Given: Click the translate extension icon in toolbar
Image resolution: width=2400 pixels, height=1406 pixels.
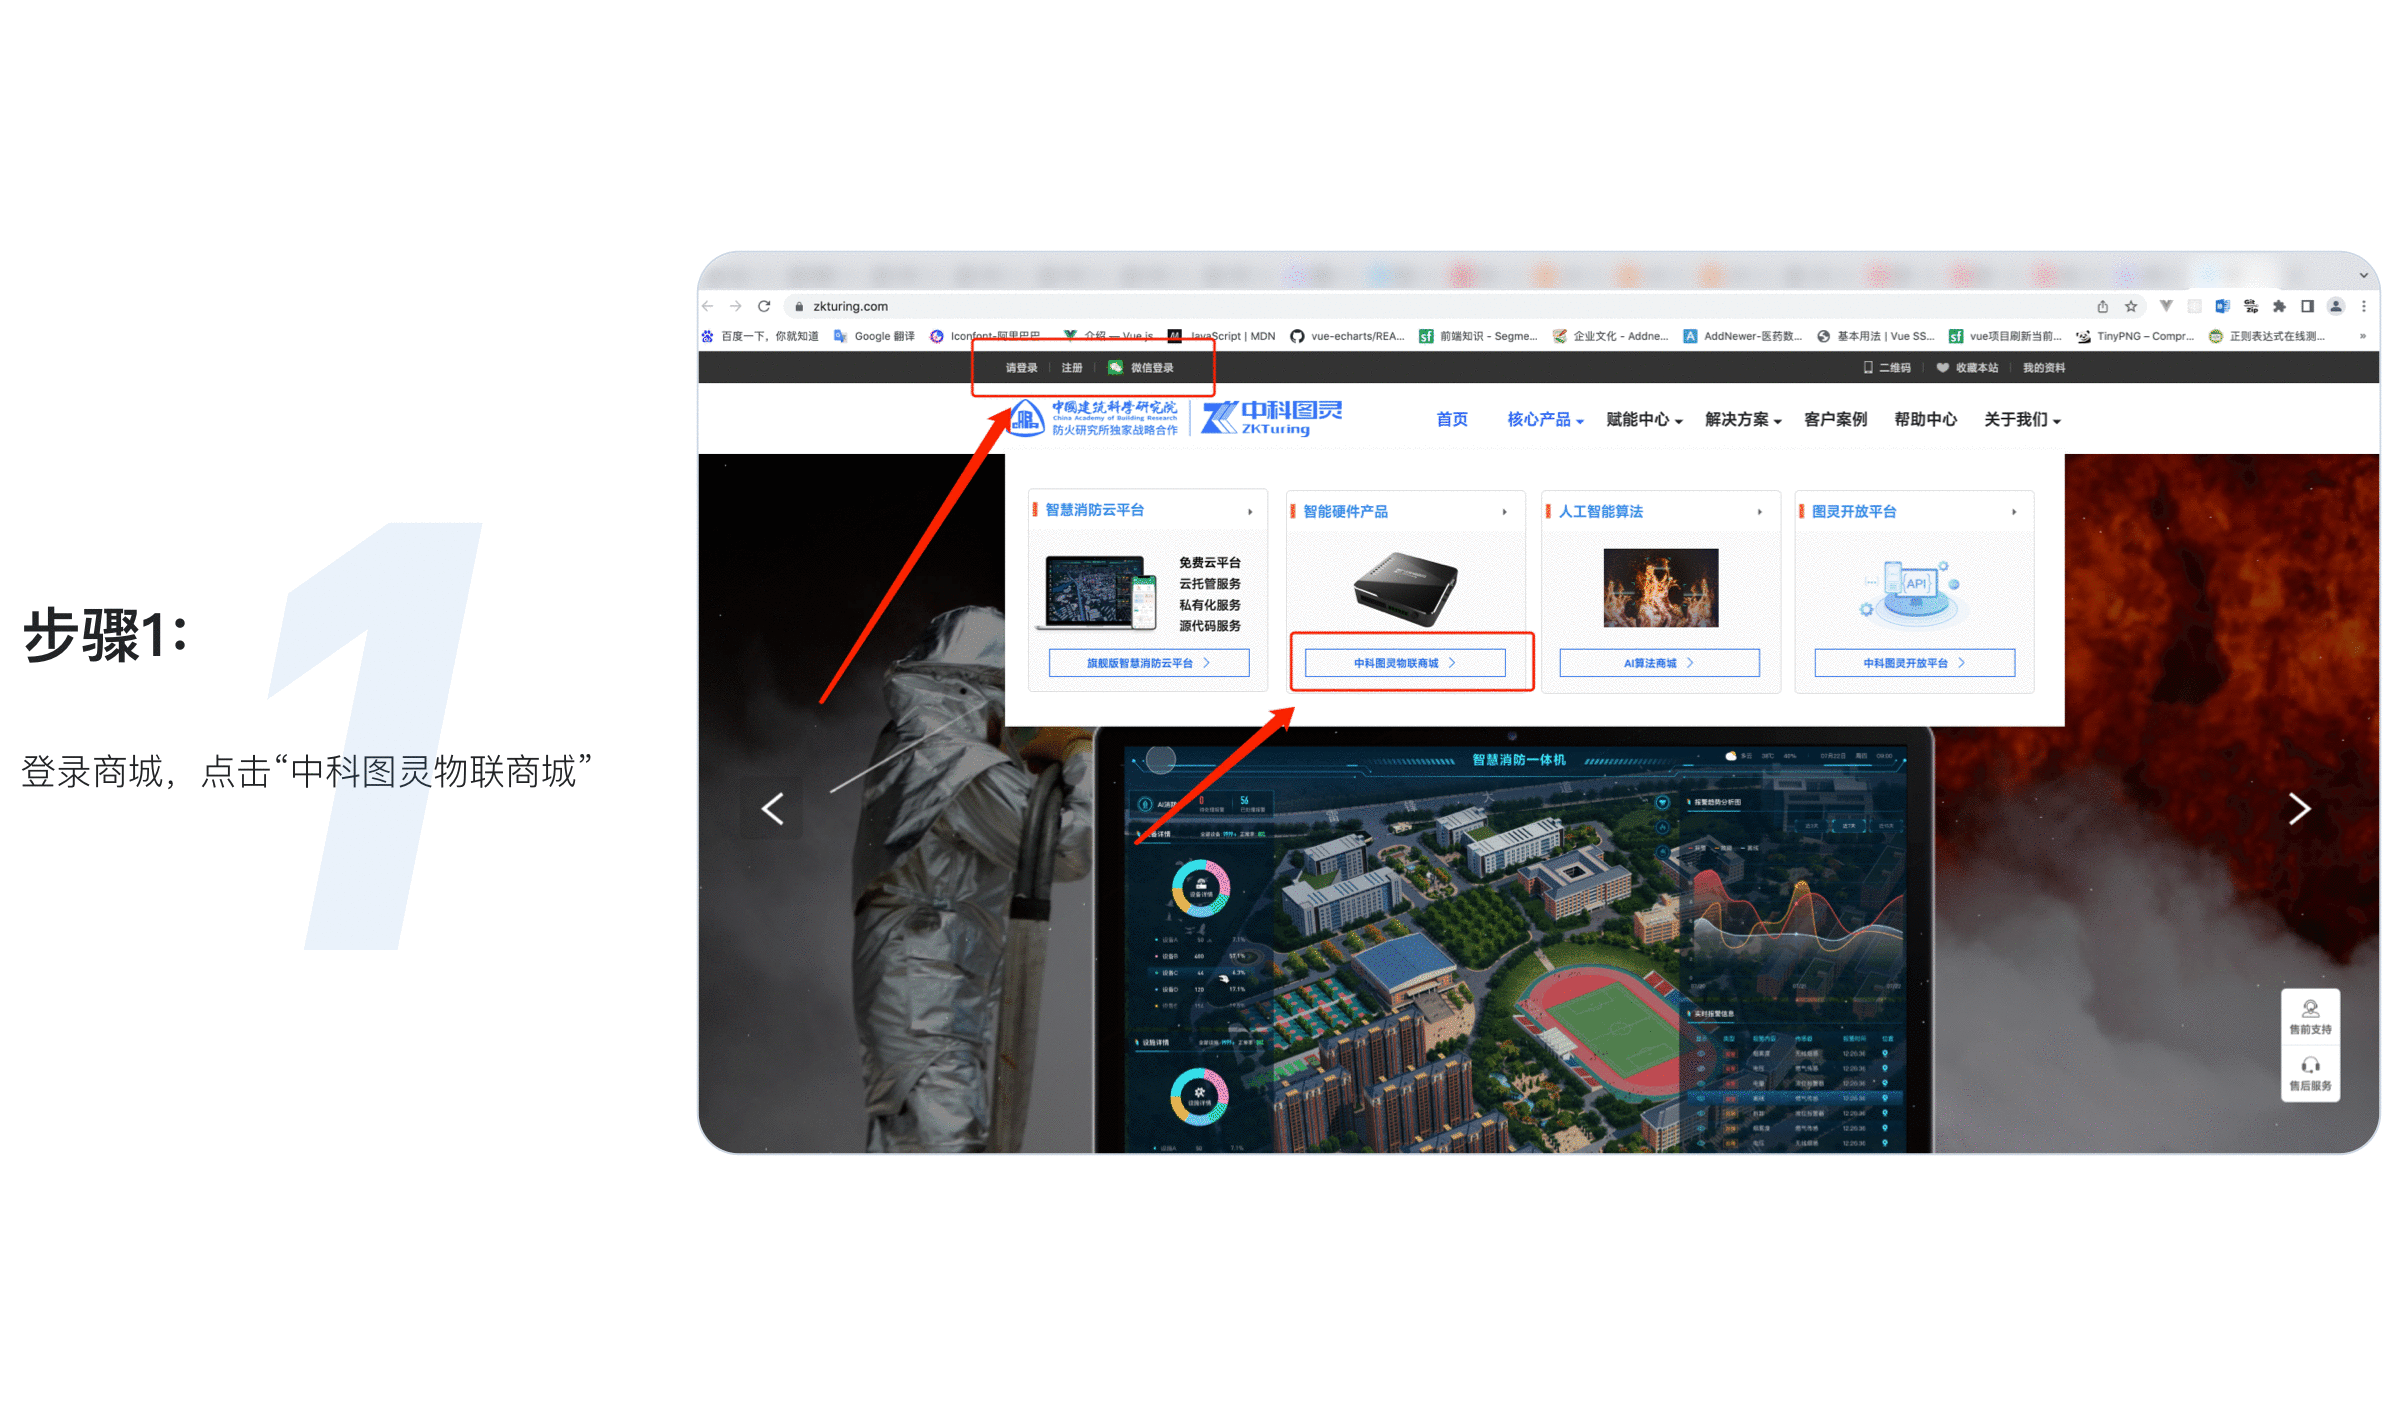Looking at the screenshot, I should (x=2222, y=306).
